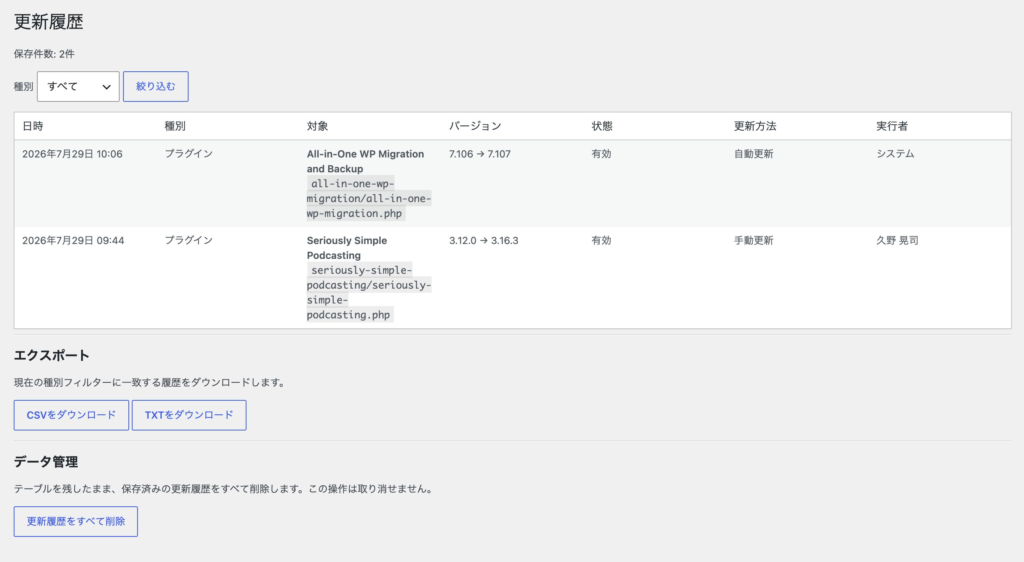Click the エクスポート section heading
The width and height of the screenshot is (1024, 562).
click(x=52, y=356)
